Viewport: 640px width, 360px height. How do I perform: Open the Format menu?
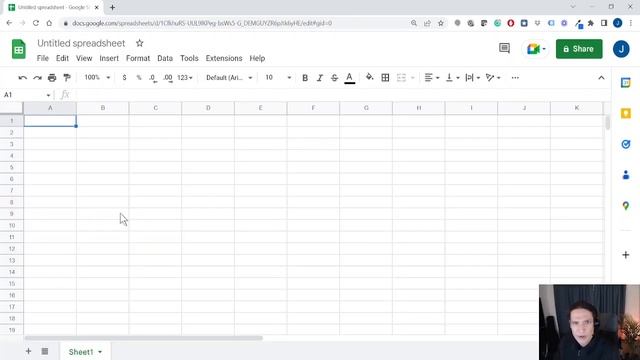pos(138,58)
